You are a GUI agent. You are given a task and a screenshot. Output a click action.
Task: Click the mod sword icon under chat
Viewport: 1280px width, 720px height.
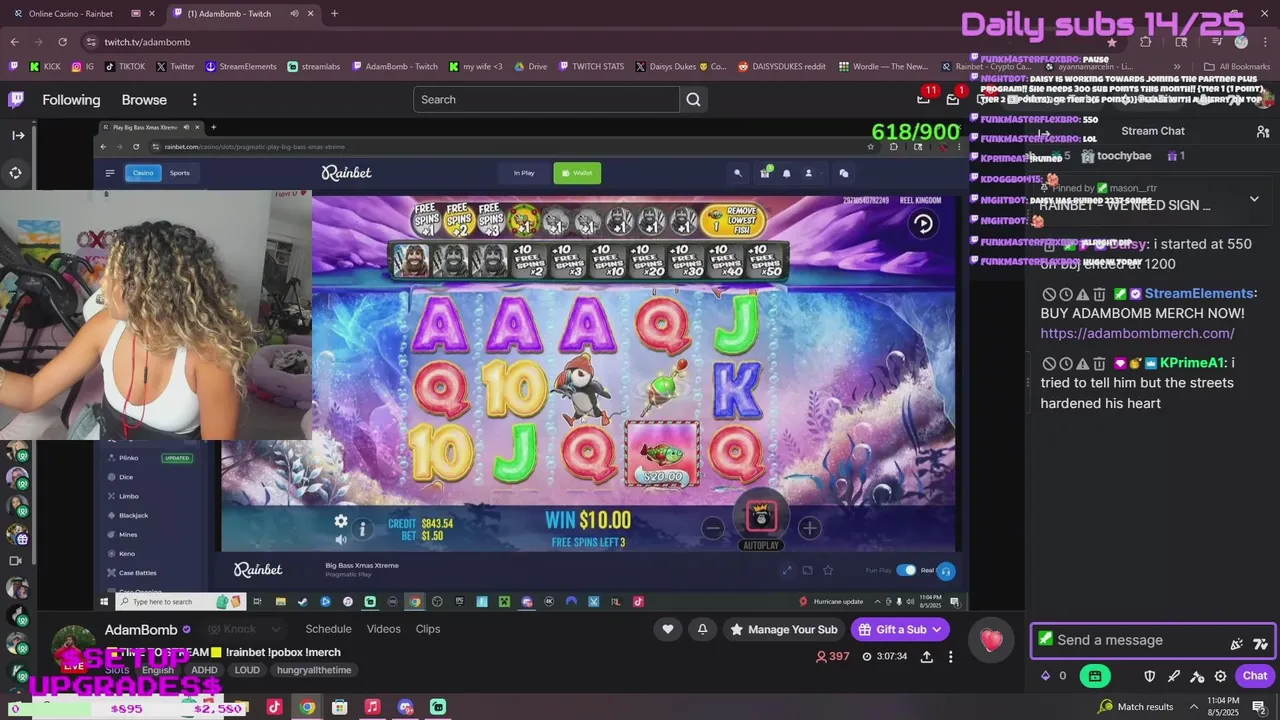pyautogui.click(x=1174, y=676)
